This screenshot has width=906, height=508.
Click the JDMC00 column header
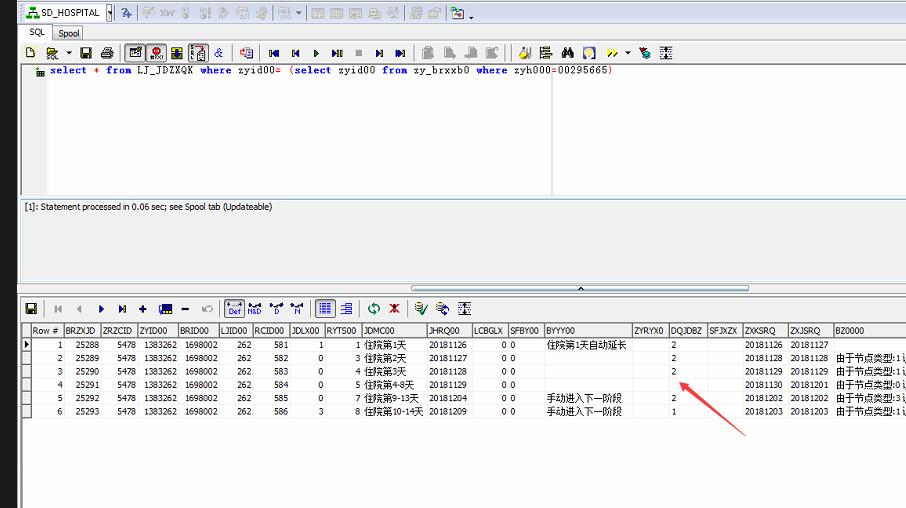(x=392, y=330)
